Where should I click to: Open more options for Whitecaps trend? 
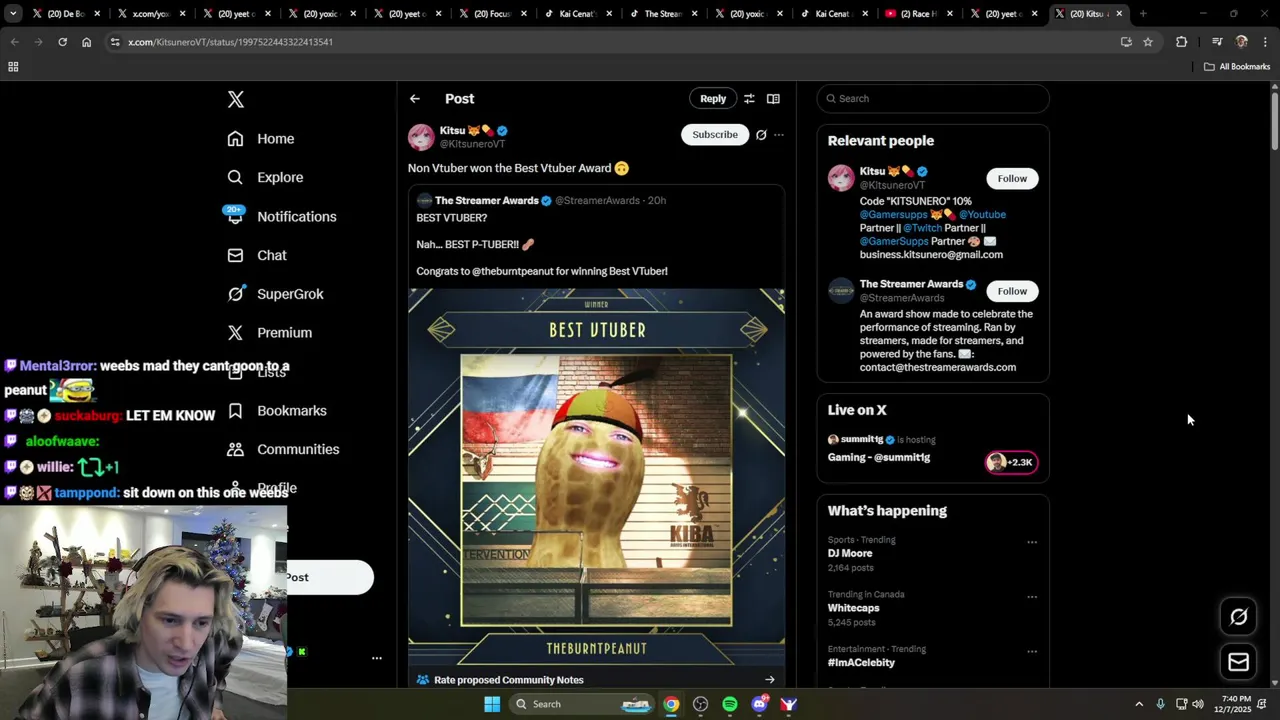pyautogui.click(x=1032, y=597)
